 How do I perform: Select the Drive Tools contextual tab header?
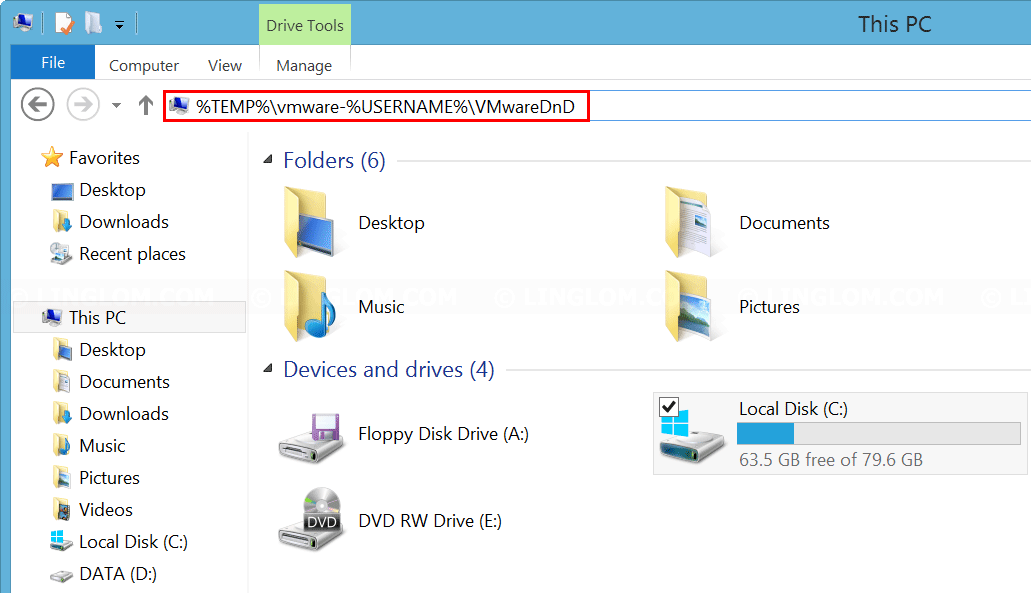coord(305,25)
